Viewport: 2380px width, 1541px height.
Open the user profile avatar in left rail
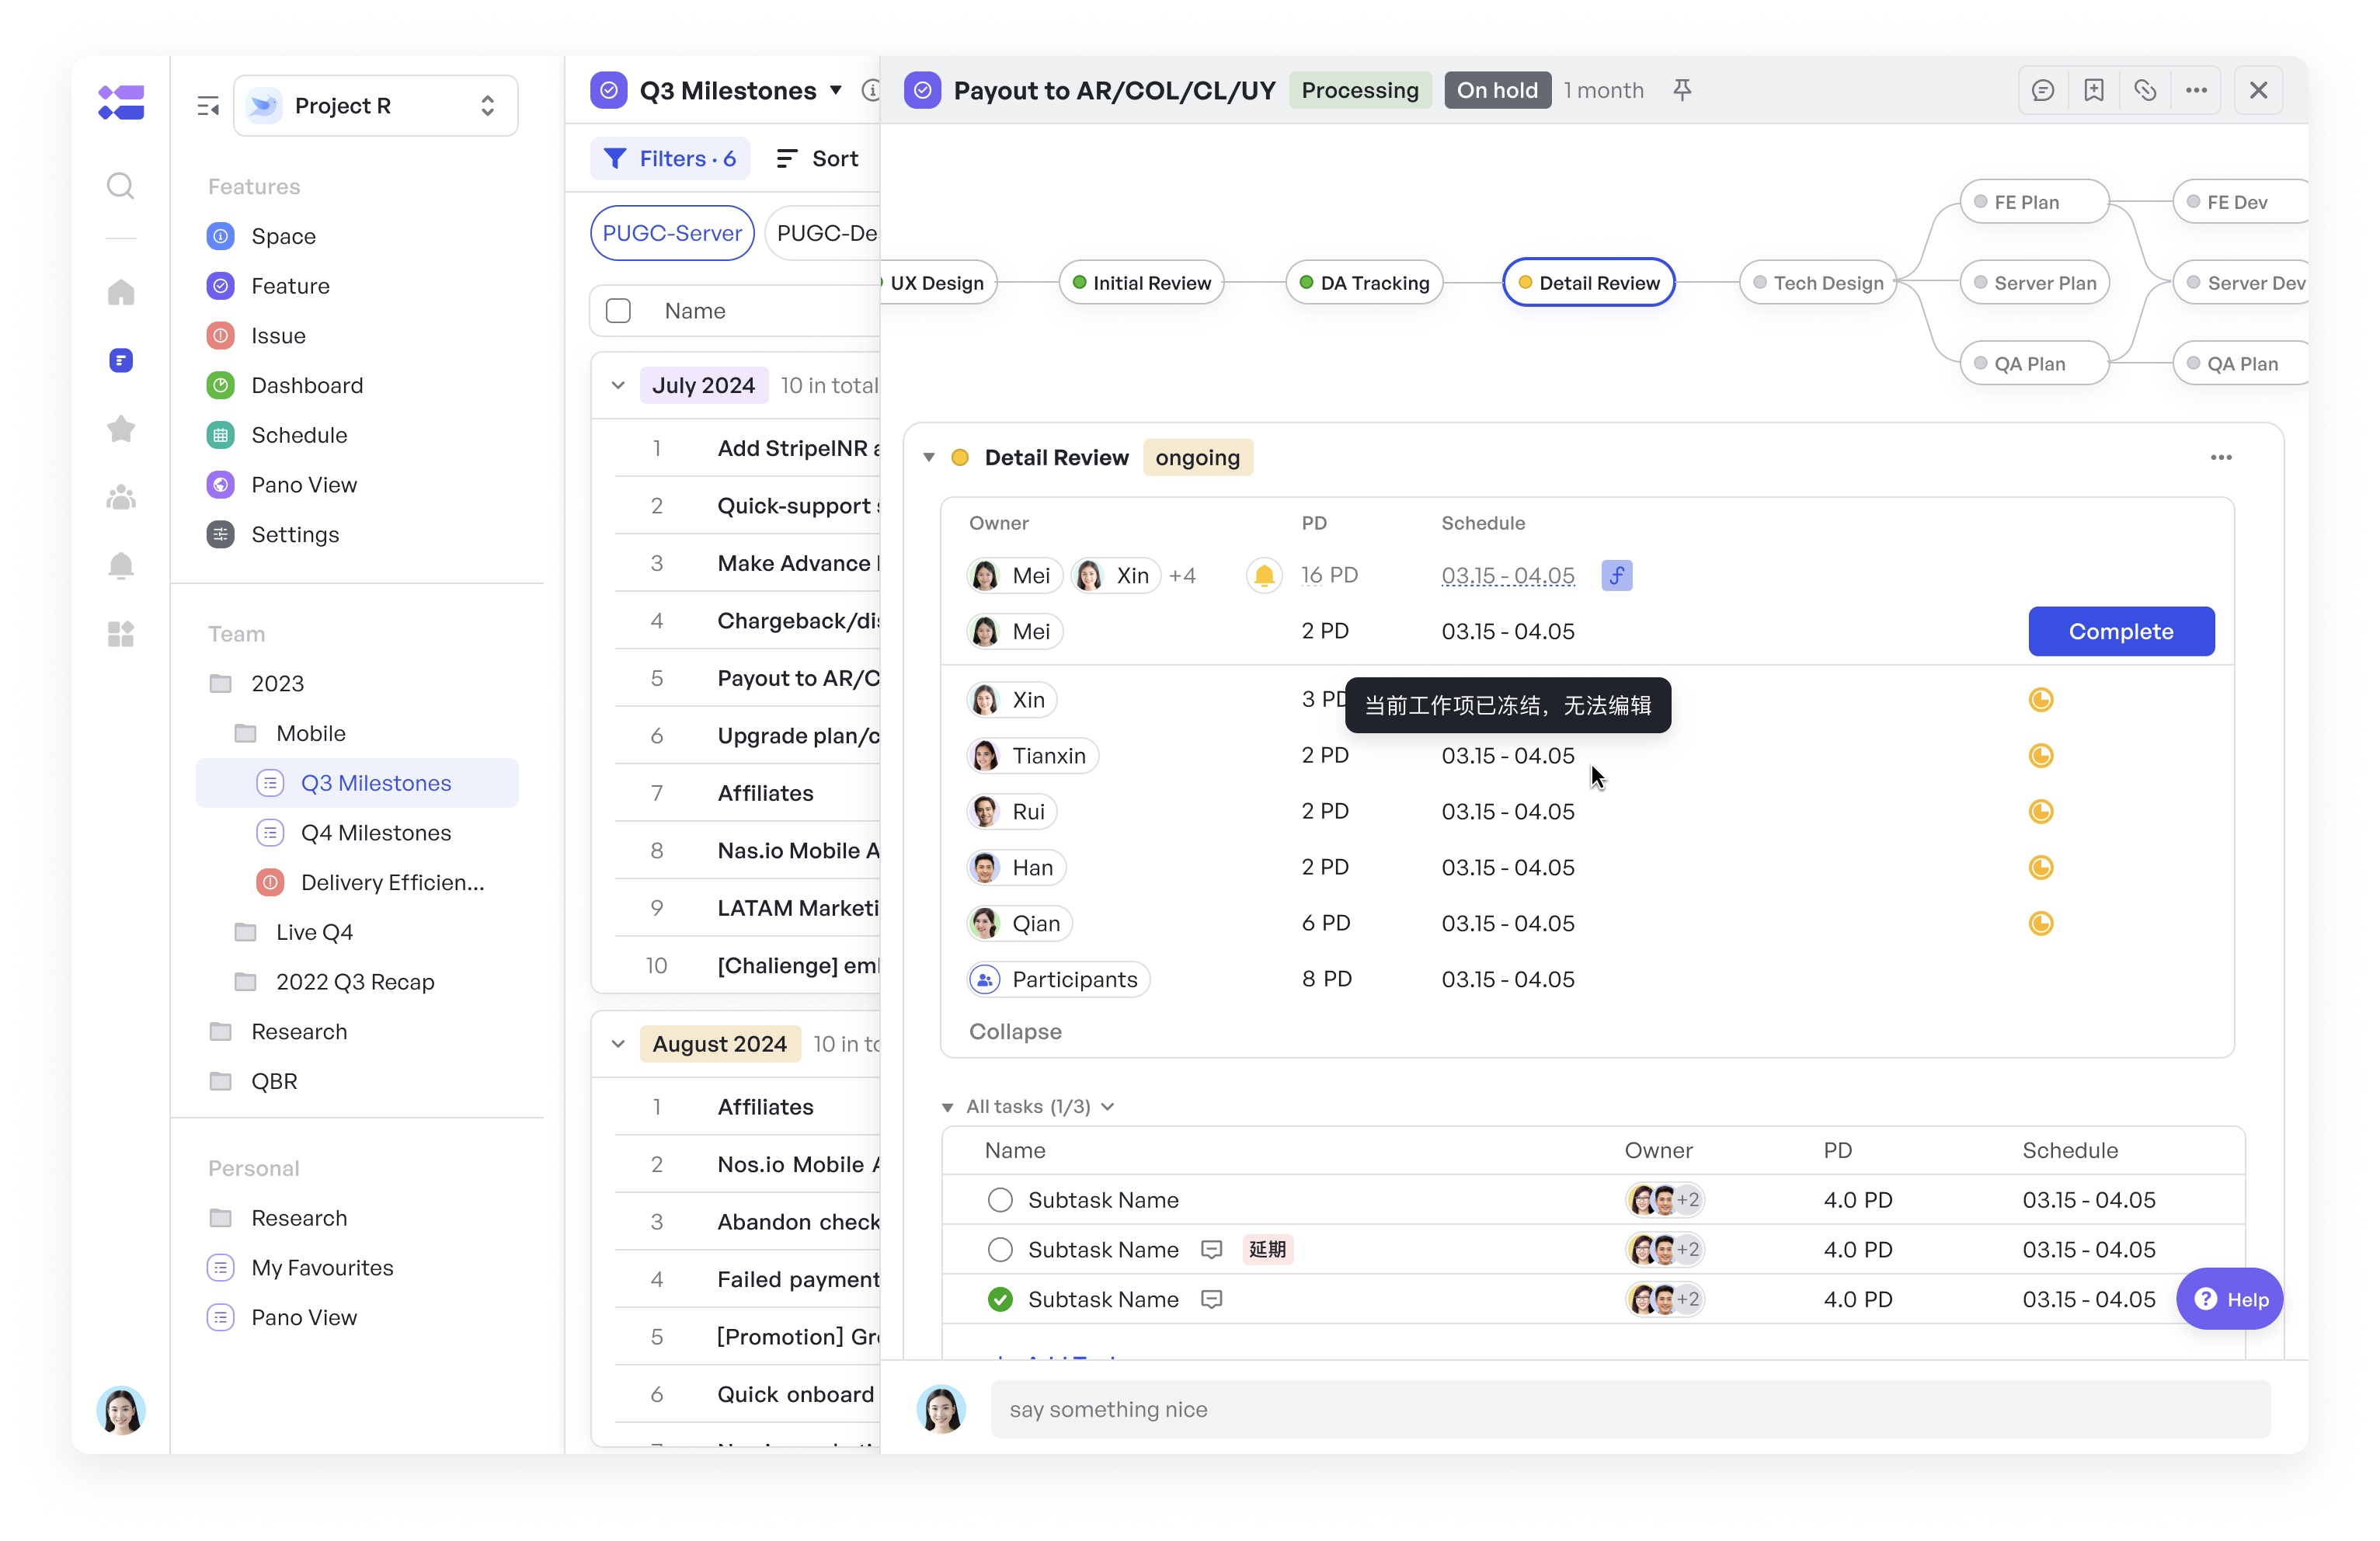pos(120,1411)
